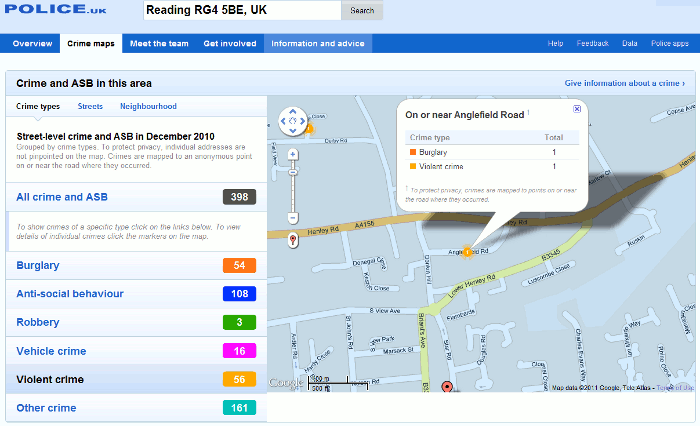Click the Terms of Use map link
700x426 pixels.
pyautogui.click(x=675, y=388)
